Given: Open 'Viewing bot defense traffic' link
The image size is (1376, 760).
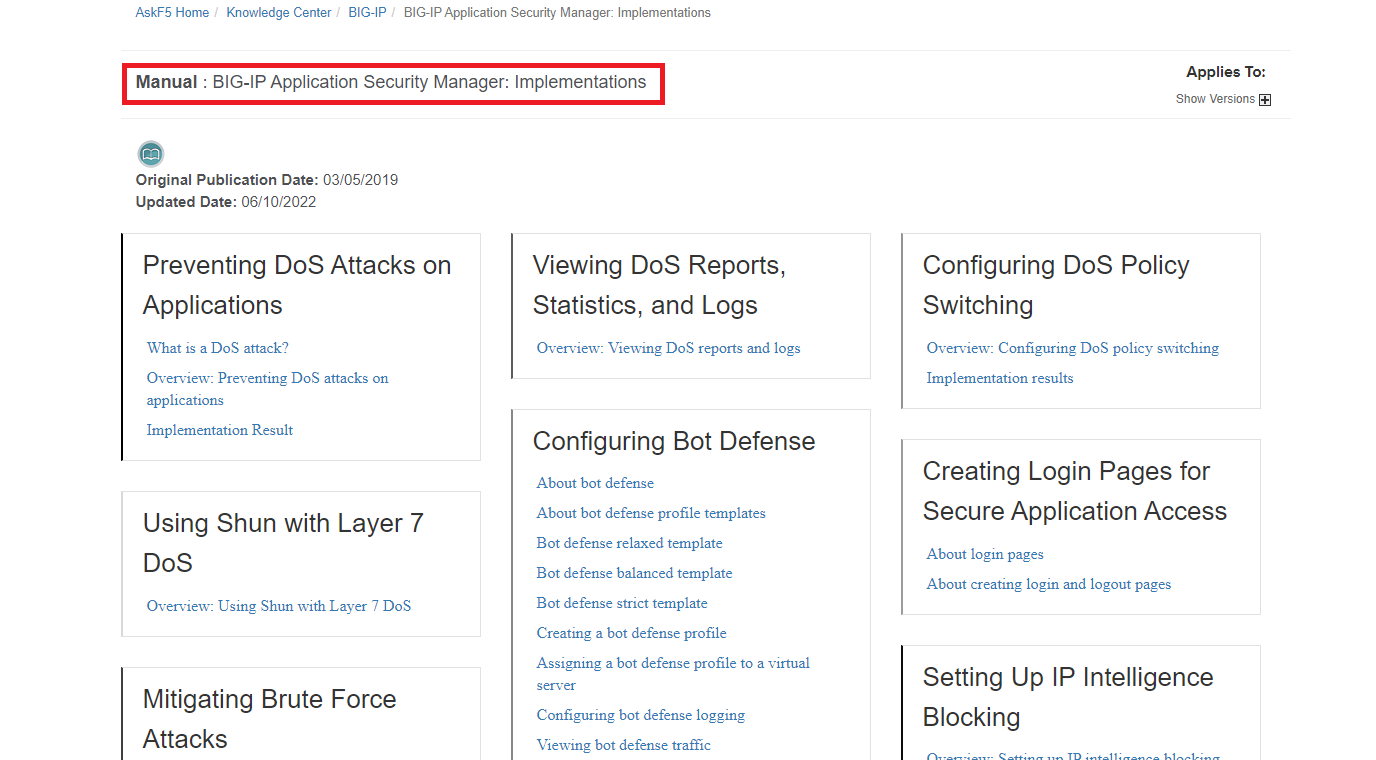Looking at the screenshot, I should 624,745.
